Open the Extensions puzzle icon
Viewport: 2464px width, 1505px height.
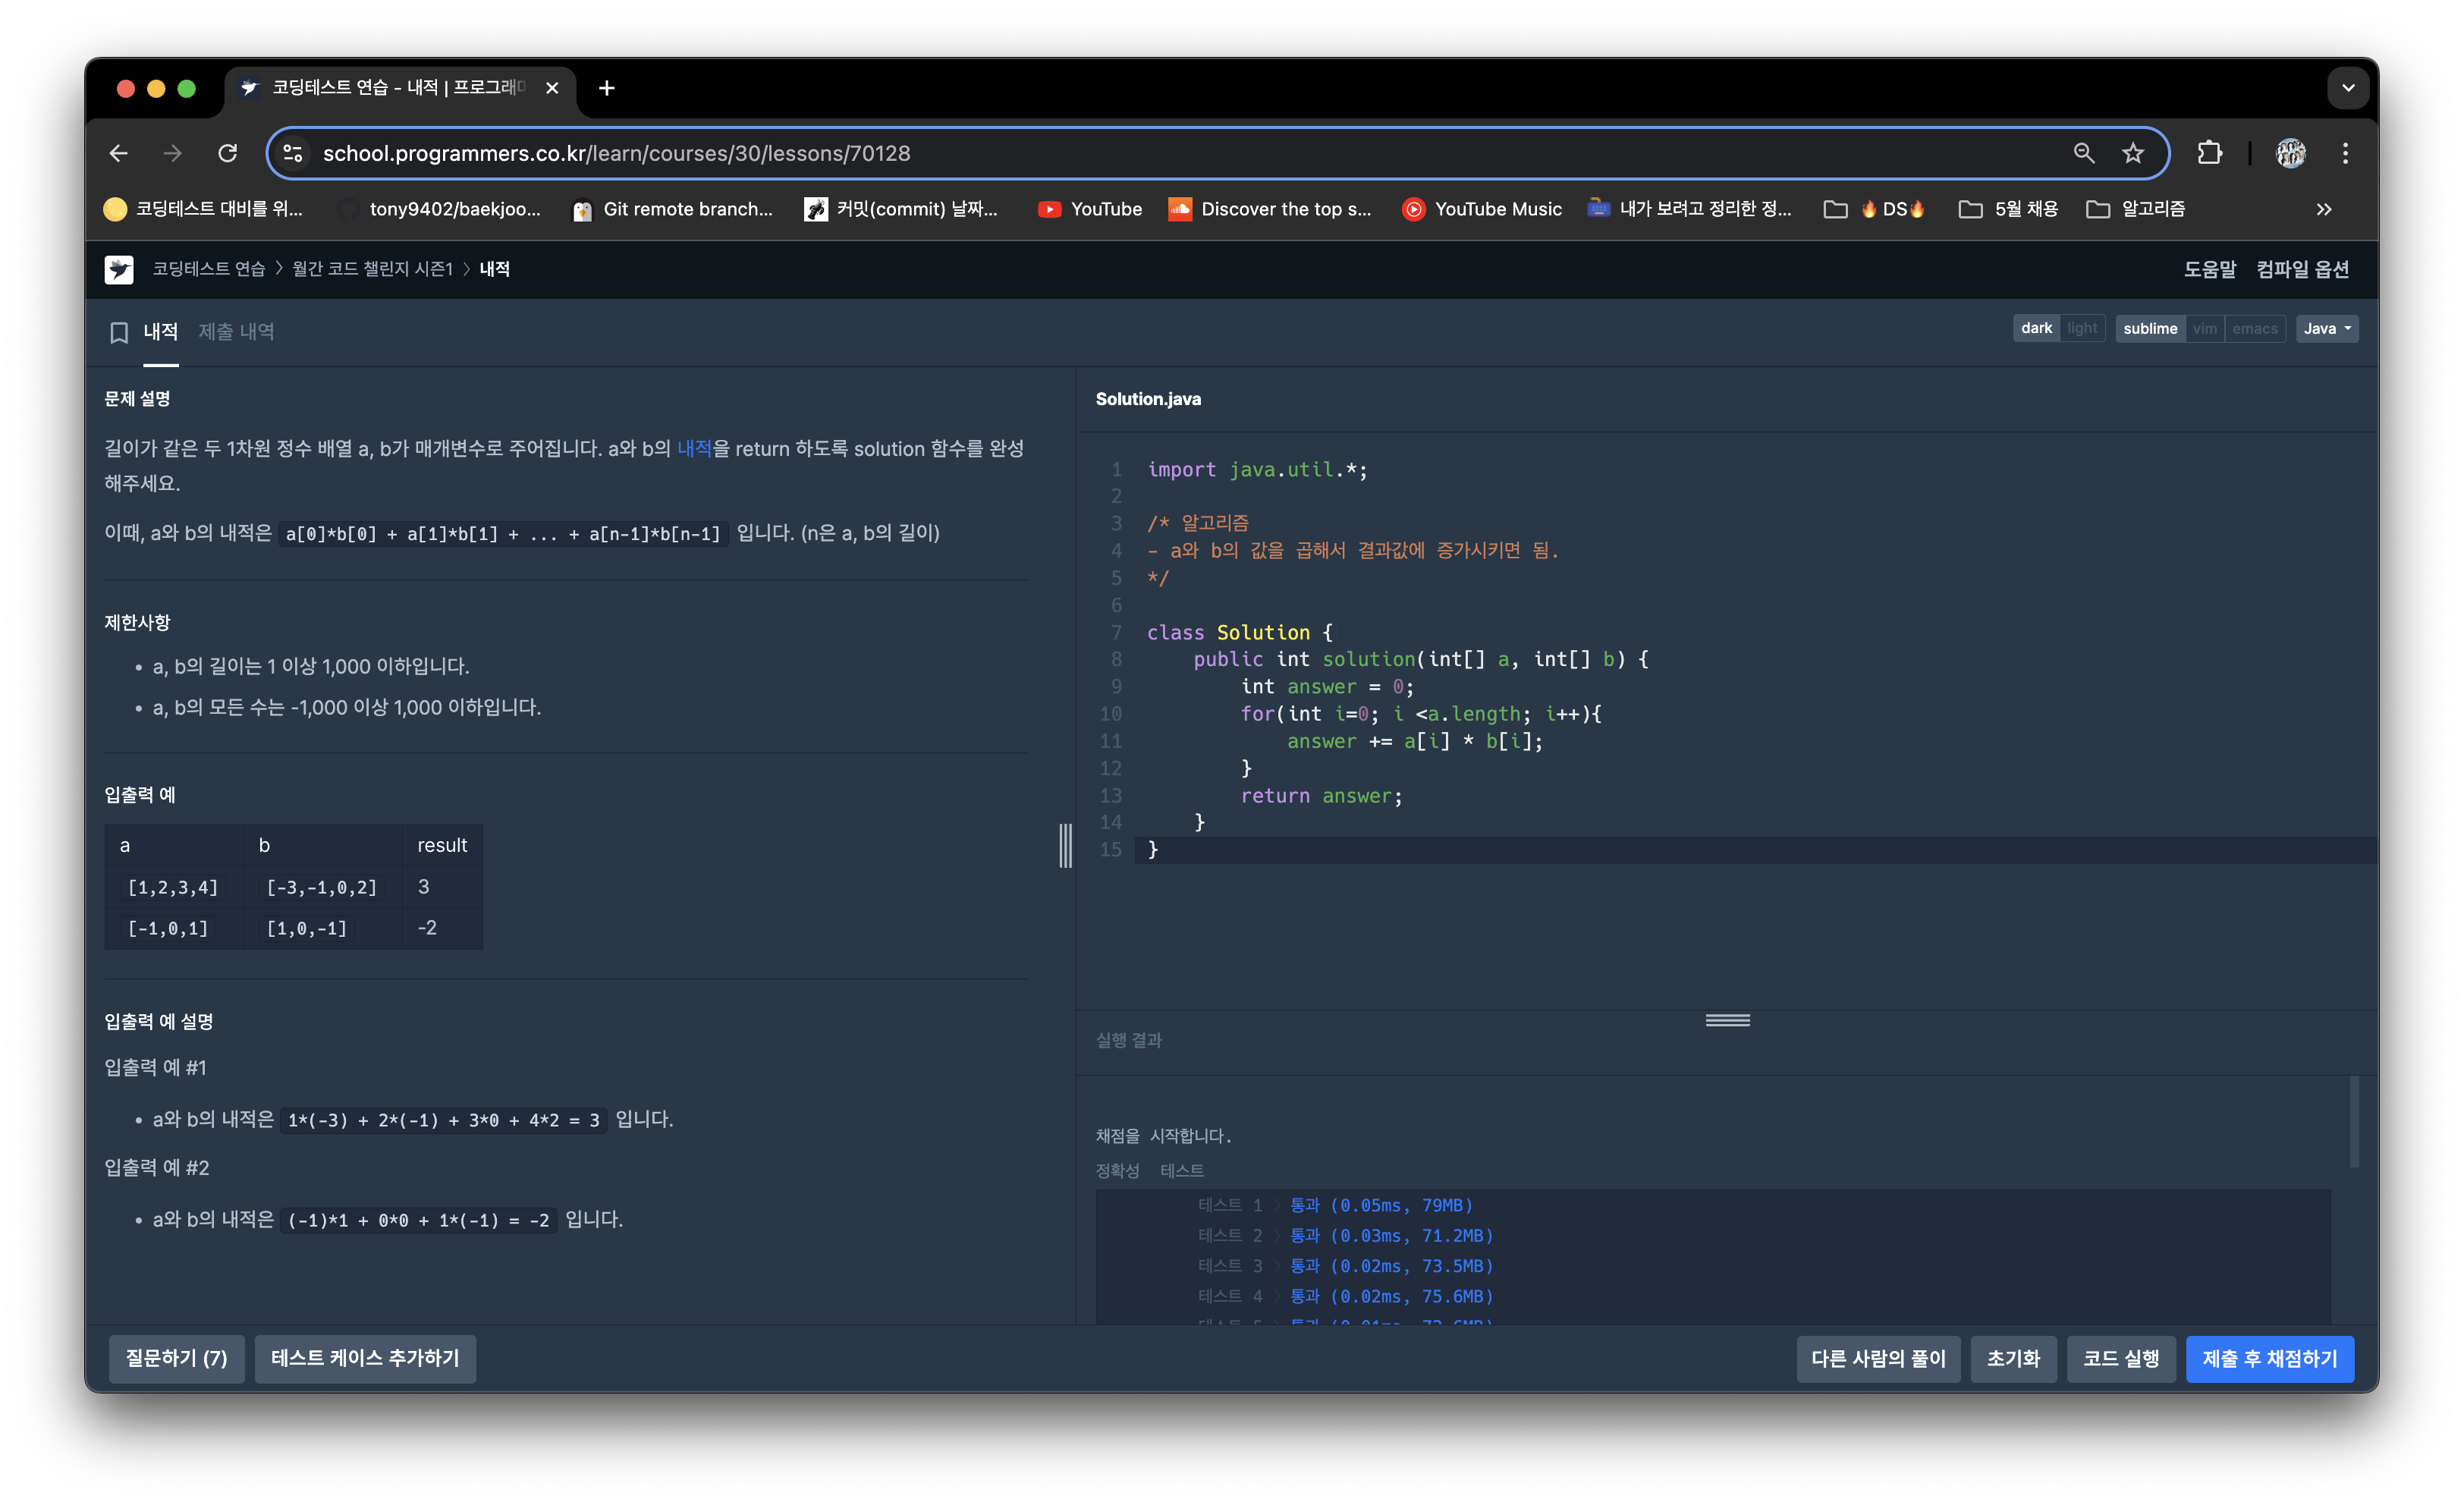2209,153
